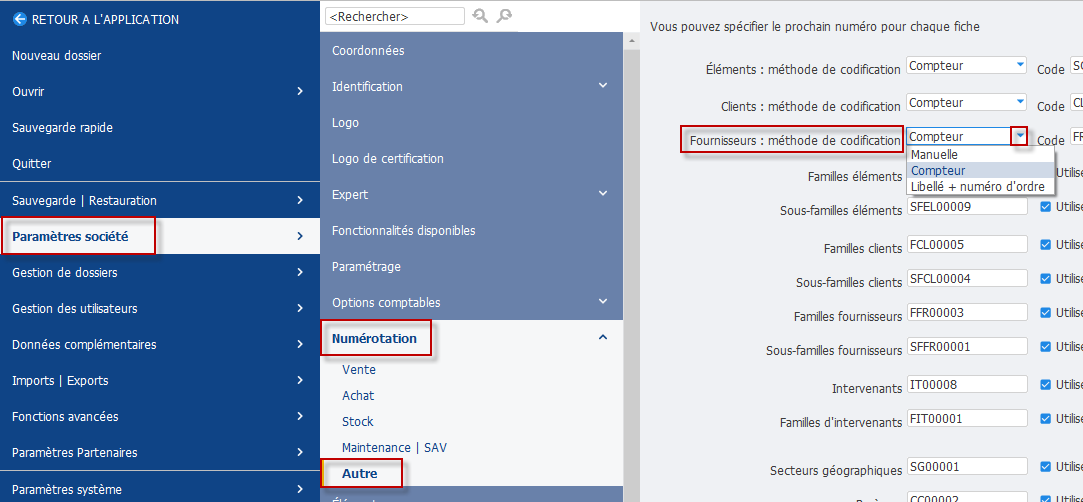Edit Familles fournisseurs field FFR00003
Image resolution: width=1083 pixels, height=502 pixels.
click(x=967, y=313)
